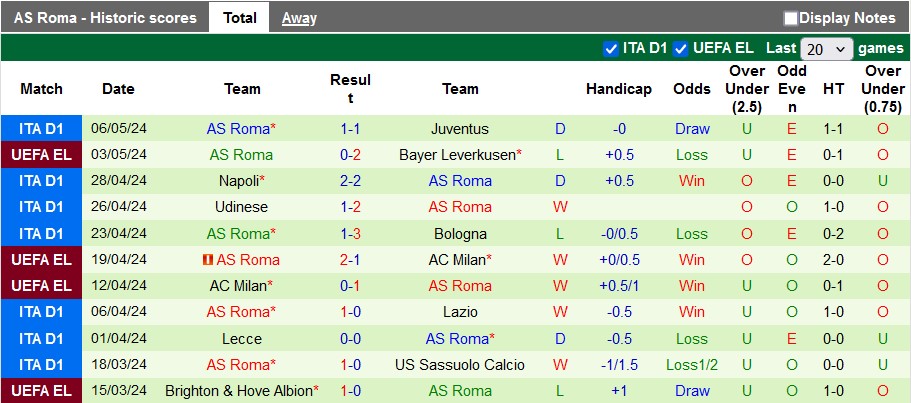911x403 pixels.
Task: Open Bologna team page link
Action: pyautogui.click(x=460, y=234)
